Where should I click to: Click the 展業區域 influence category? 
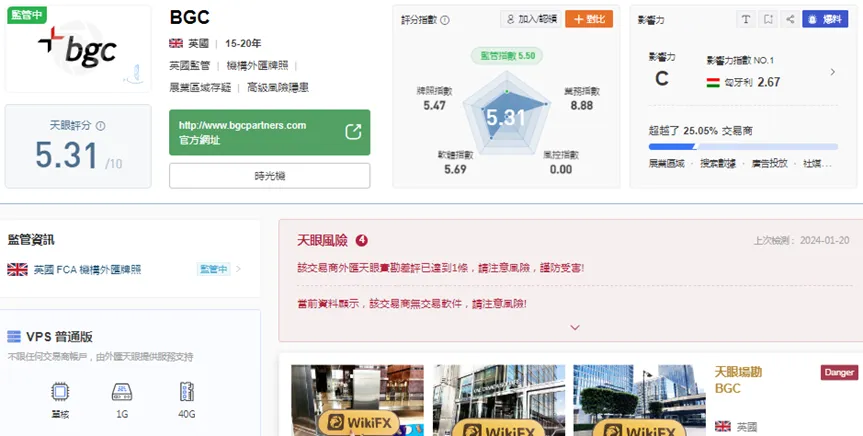click(x=667, y=164)
